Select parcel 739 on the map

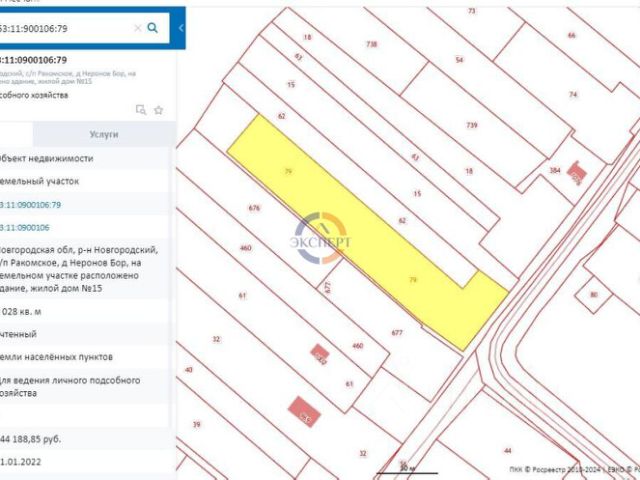coord(472,125)
